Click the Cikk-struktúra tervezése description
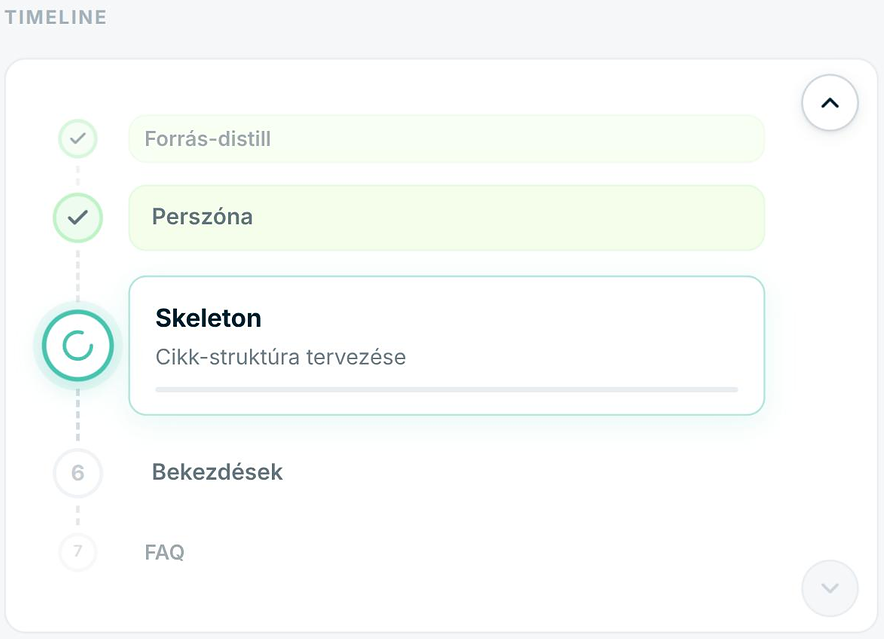The width and height of the screenshot is (884, 639). [281, 357]
